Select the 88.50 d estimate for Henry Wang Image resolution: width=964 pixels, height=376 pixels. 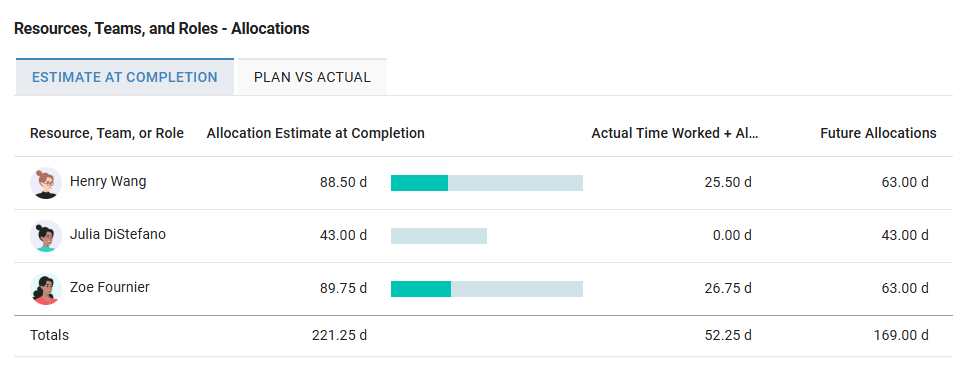tap(344, 183)
